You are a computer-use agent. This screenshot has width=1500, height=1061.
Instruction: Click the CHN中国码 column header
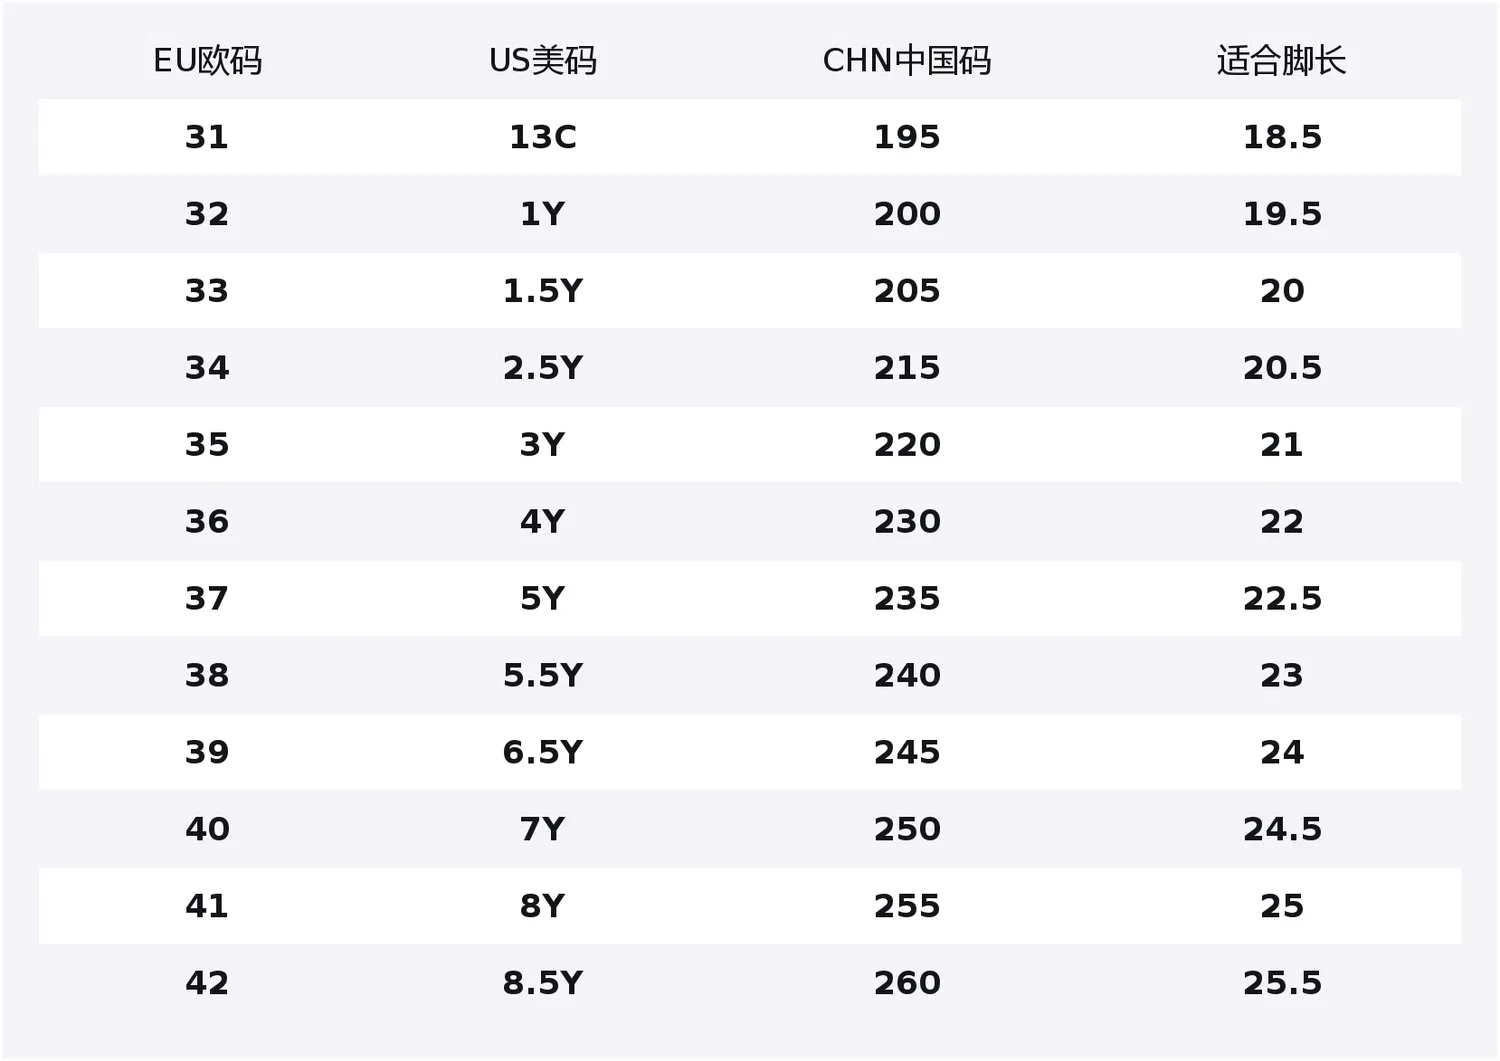pyautogui.click(x=907, y=61)
